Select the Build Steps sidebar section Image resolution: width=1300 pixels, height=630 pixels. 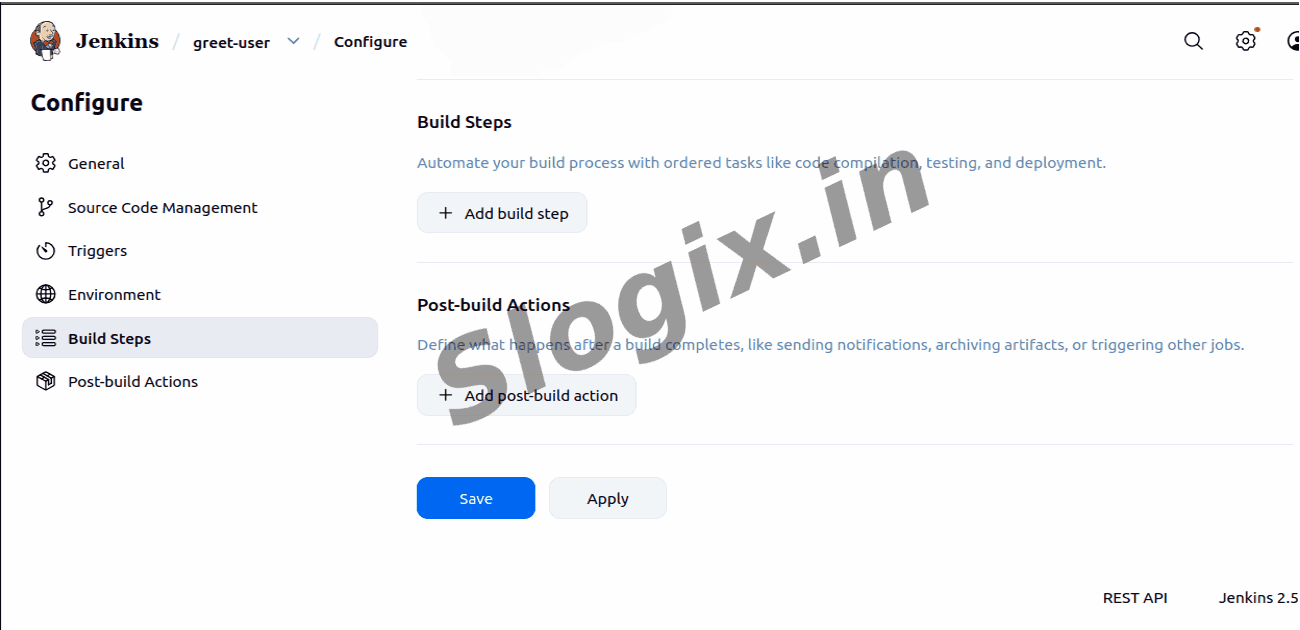coord(200,338)
